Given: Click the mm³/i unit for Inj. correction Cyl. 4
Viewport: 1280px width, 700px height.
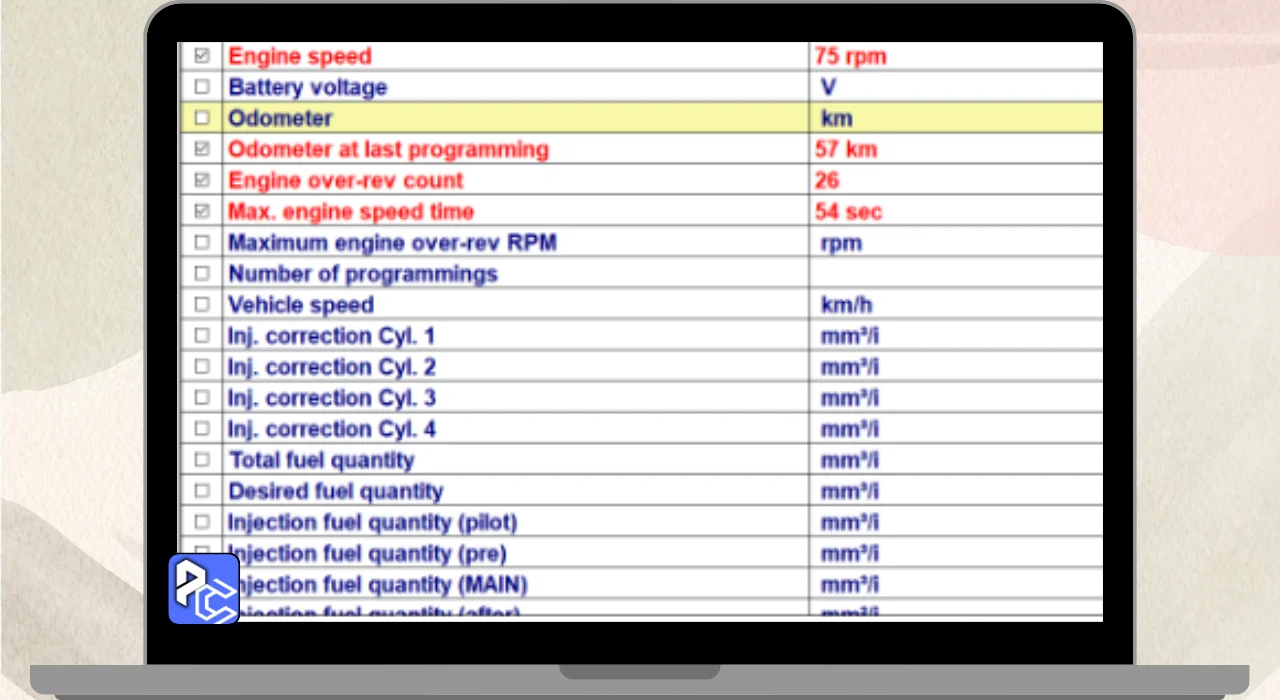Looking at the screenshot, I should pos(850,428).
